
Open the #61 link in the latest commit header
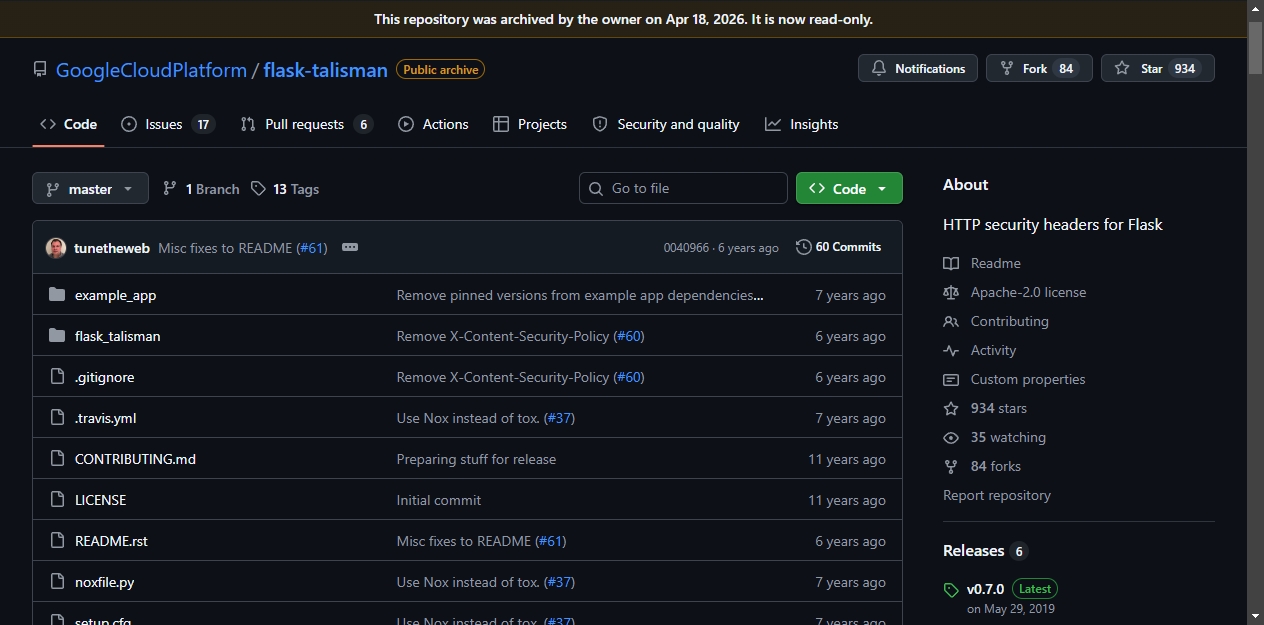(312, 248)
